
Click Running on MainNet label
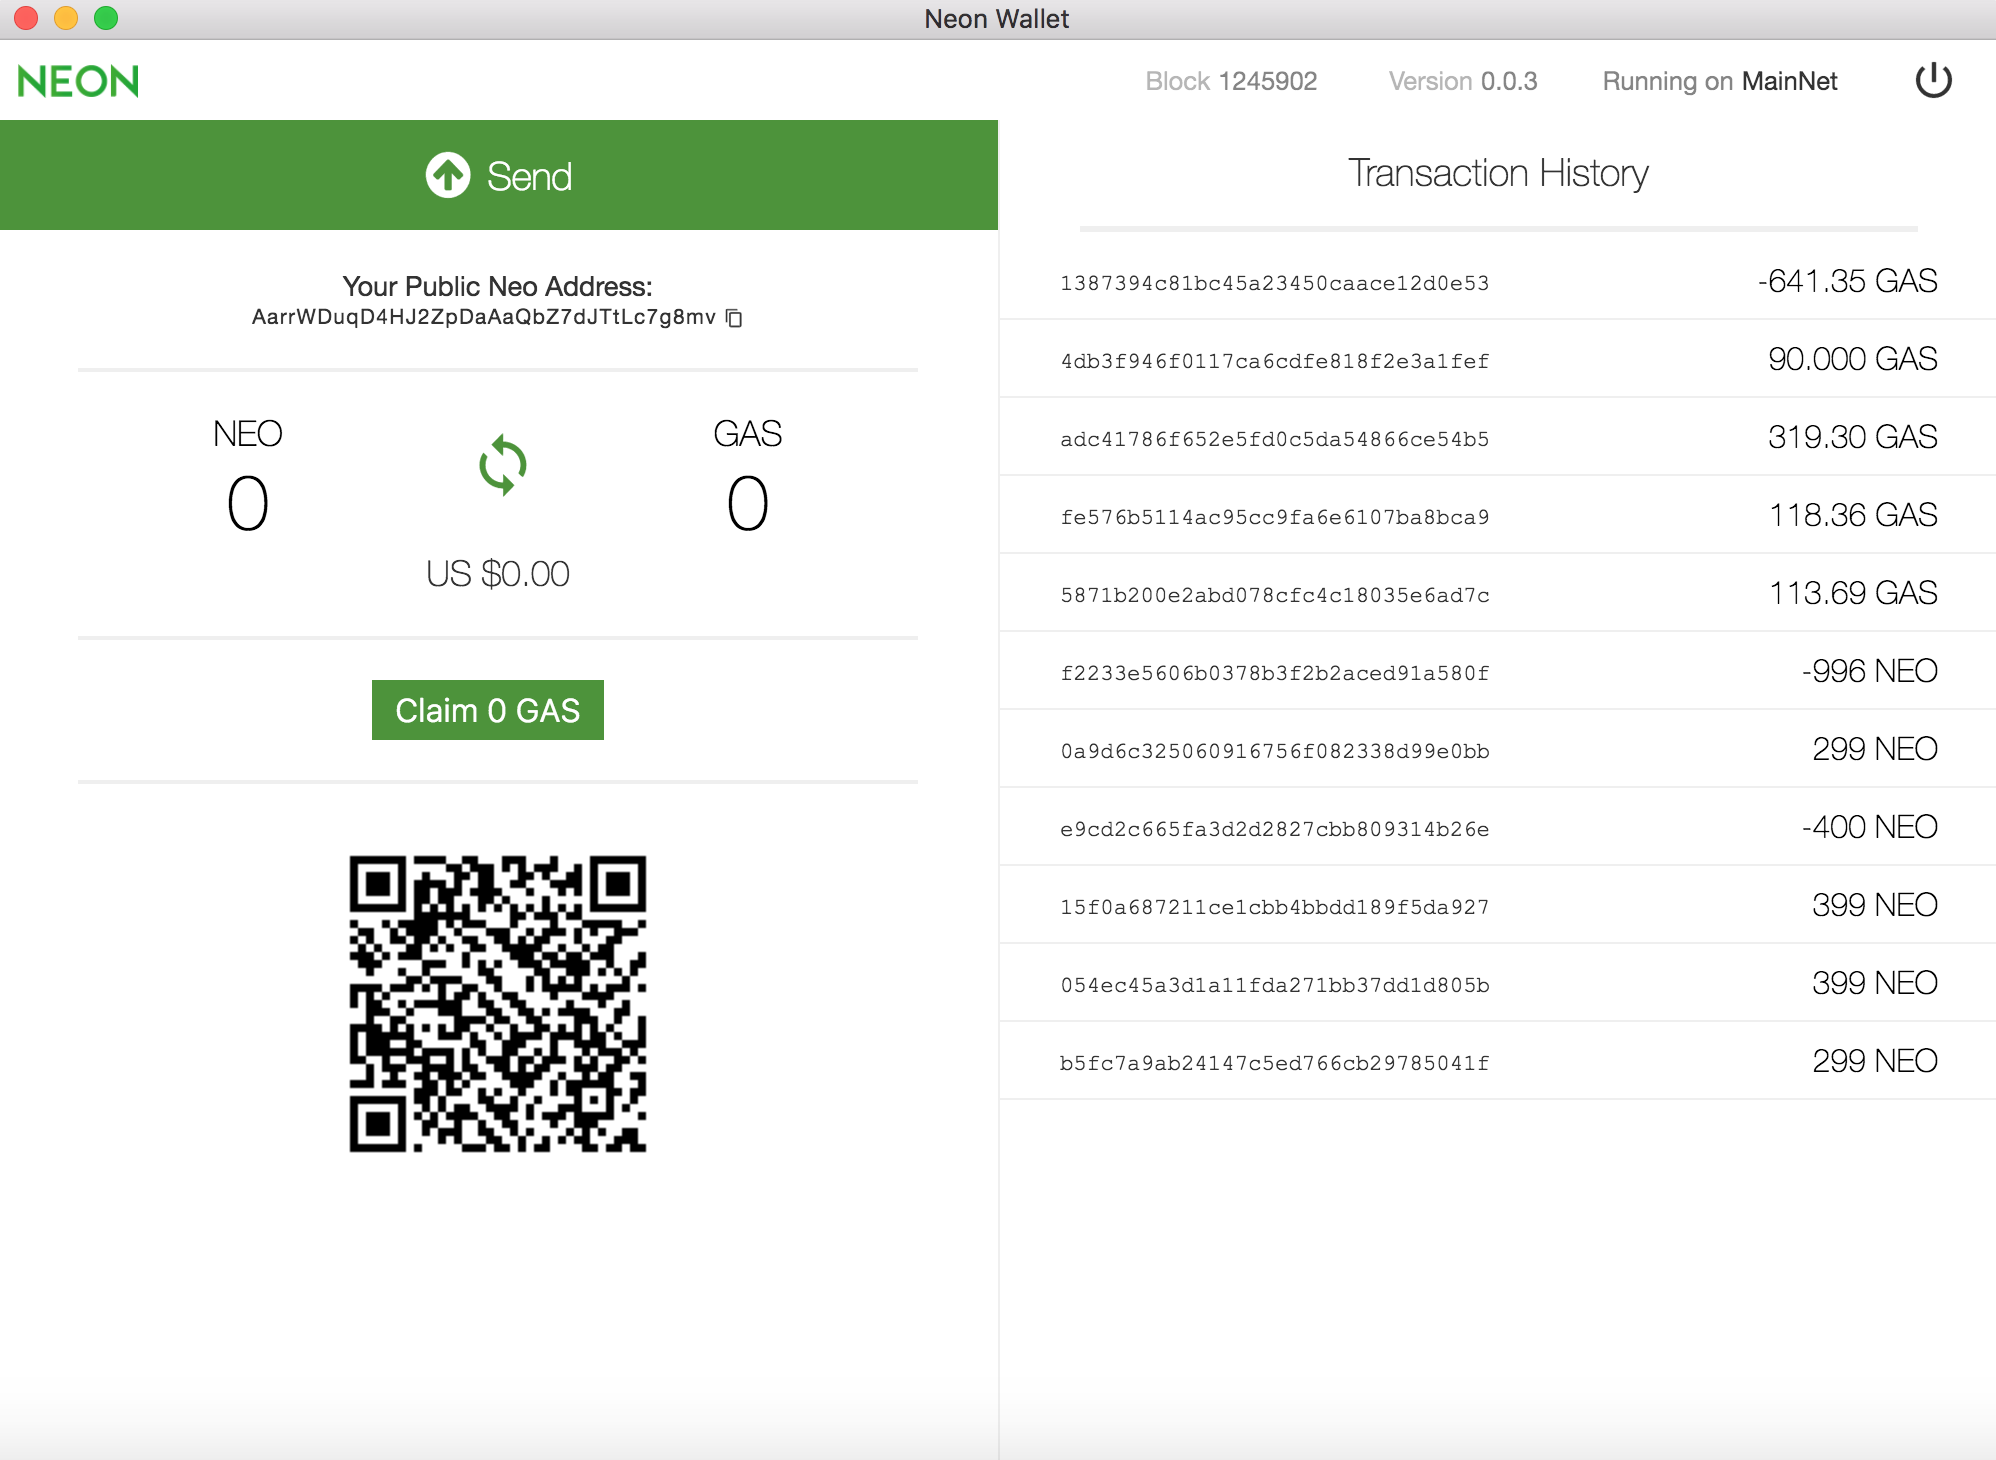click(x=1720, y=81)
